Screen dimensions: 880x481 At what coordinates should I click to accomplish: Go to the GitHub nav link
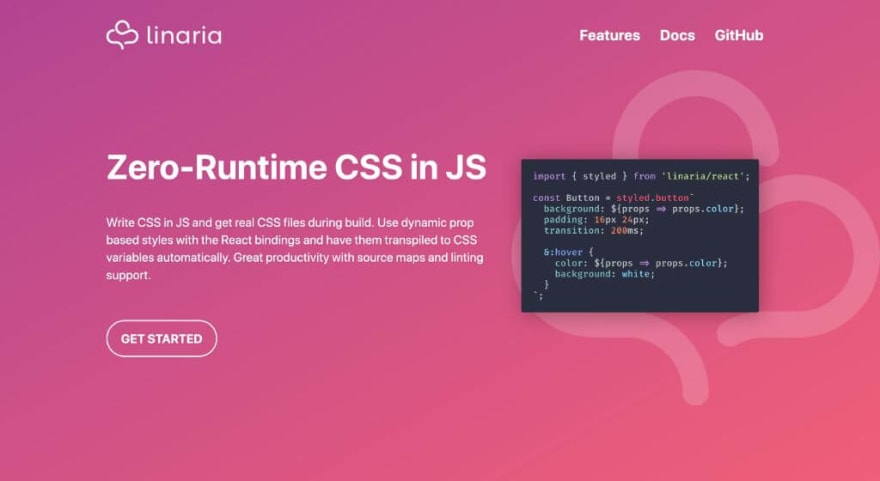coord(739,35)
